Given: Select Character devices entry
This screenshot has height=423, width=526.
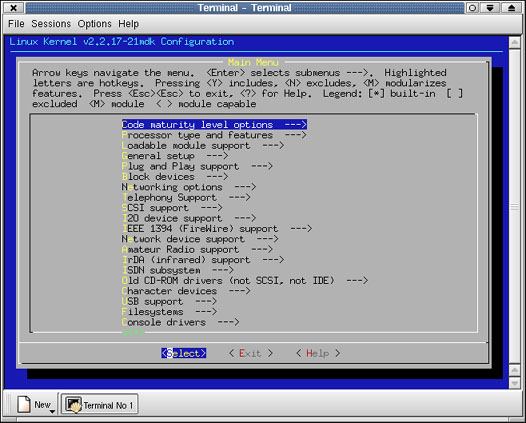Looking at the screenshot, I should coord(186,291).
